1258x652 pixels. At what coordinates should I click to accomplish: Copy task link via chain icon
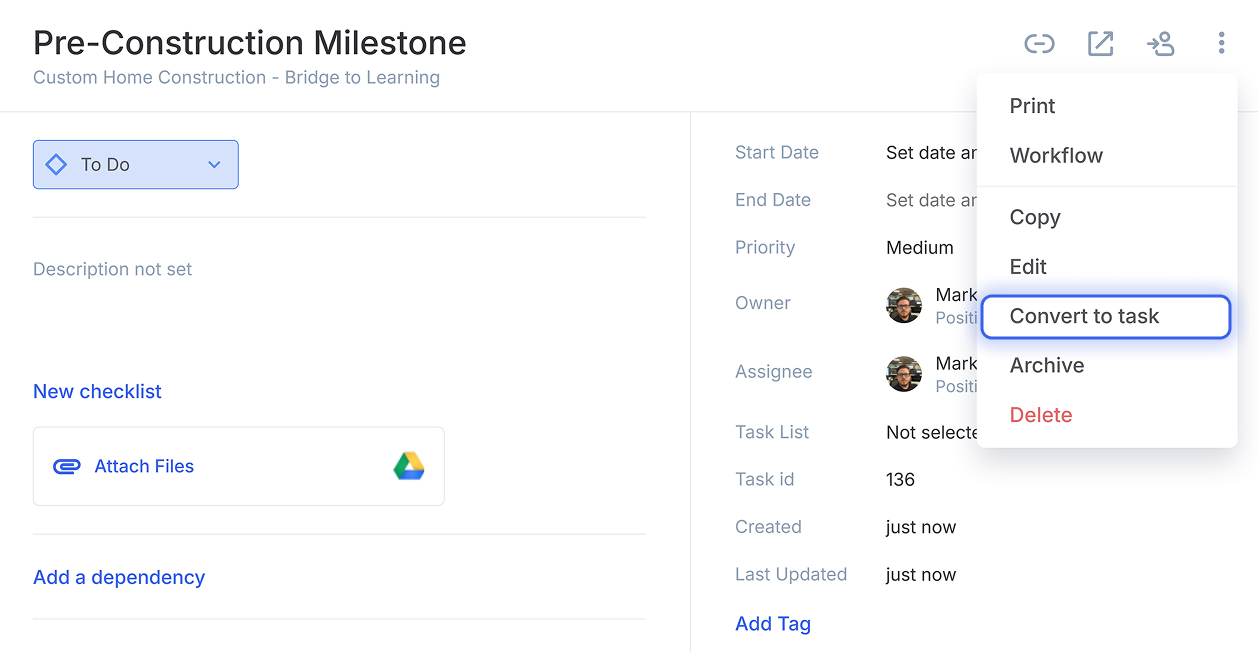[x=1039, y=44]
